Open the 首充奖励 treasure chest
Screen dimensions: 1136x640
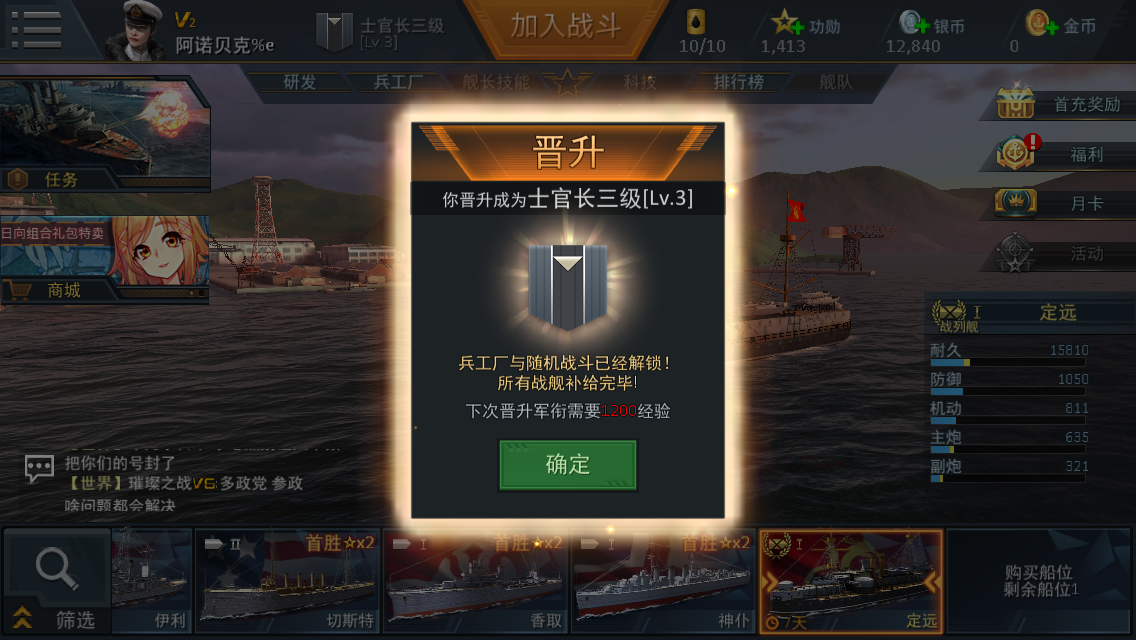[x=1016, y=103]
